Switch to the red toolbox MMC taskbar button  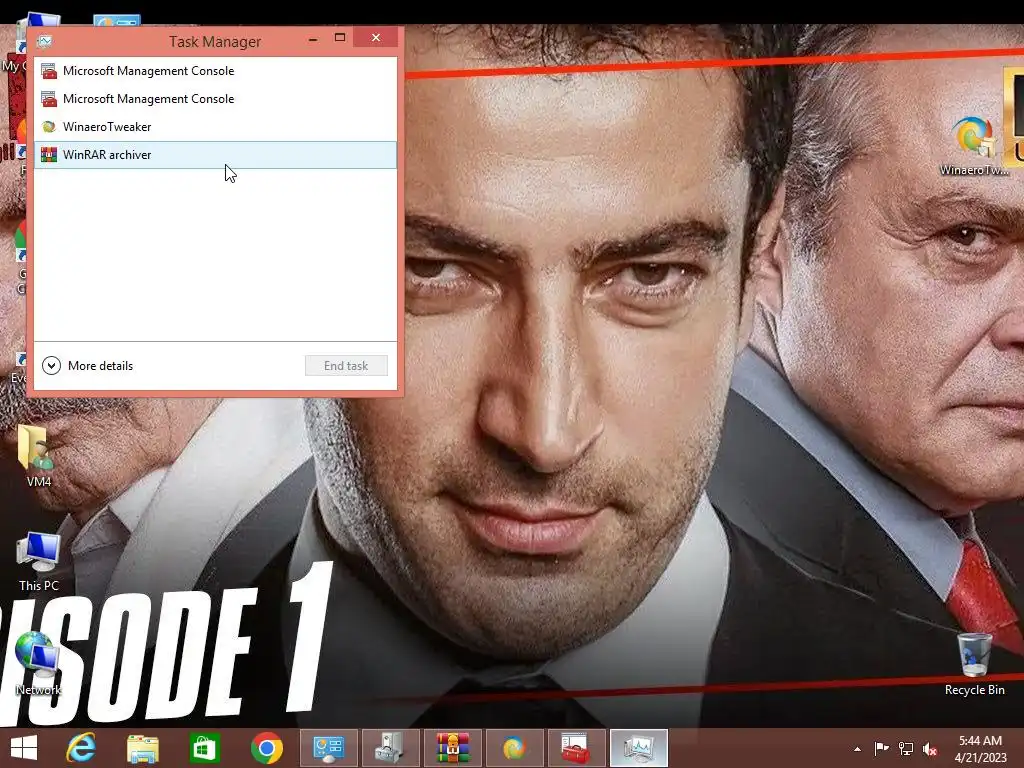point(577,748)
